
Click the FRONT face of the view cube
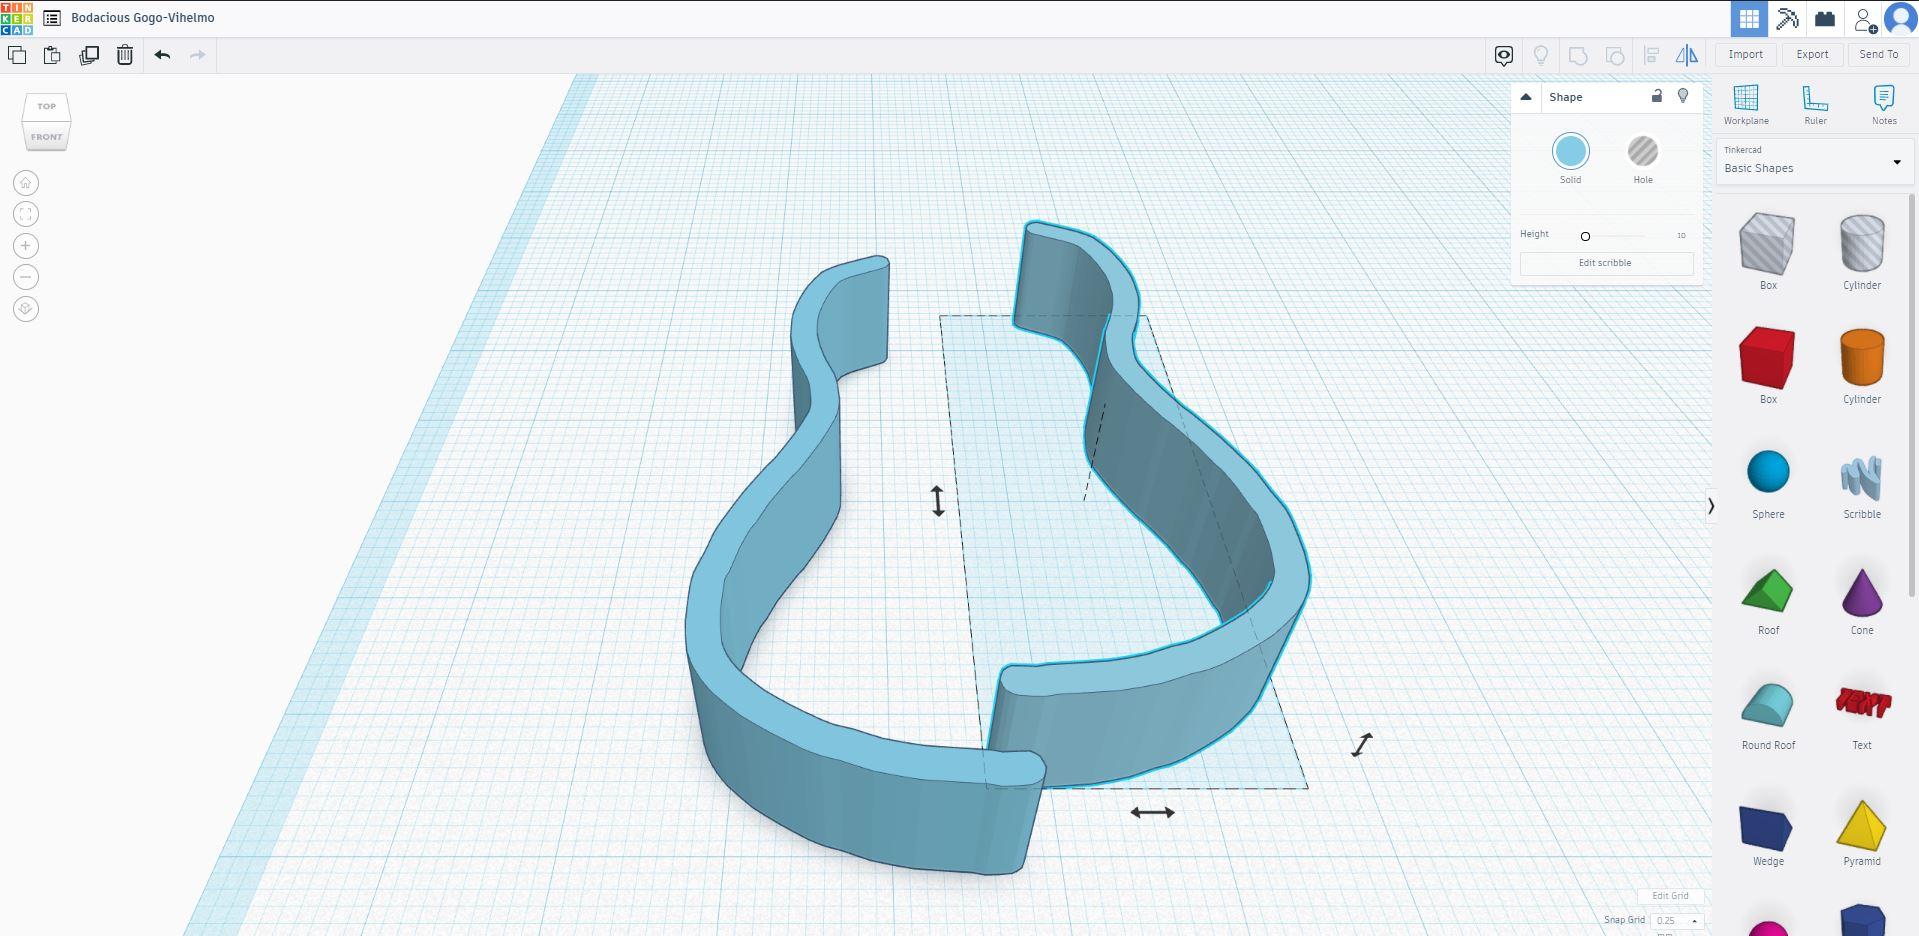(46, 137)
